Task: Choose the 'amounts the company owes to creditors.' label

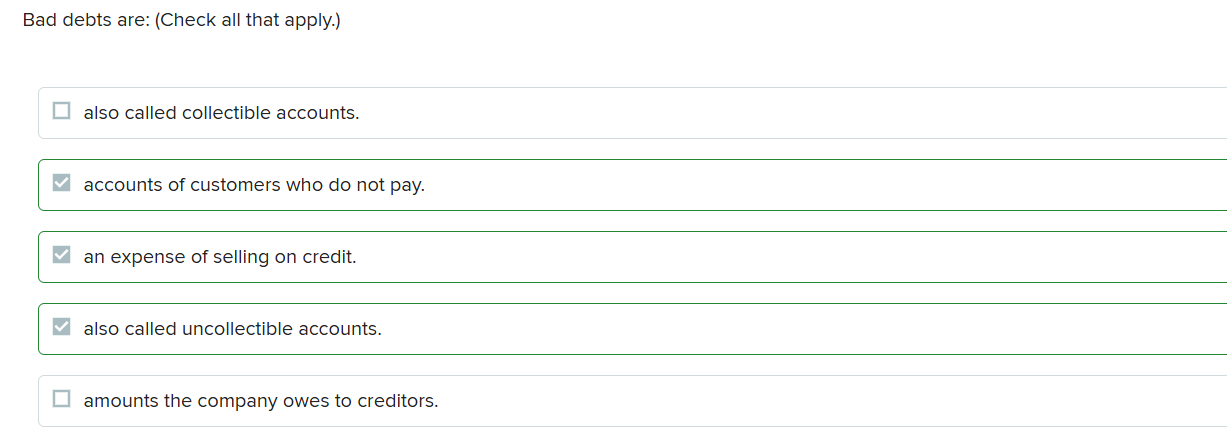Action: [x=261, y=401]
